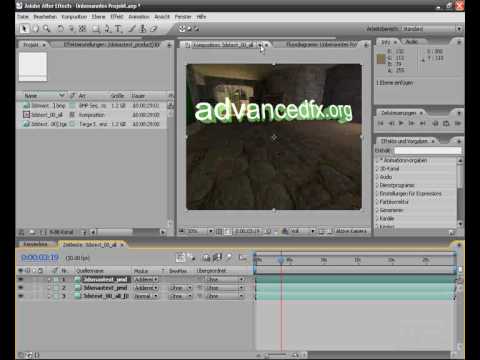Open the Arbeitsbereich workspace dropdown

tap(459, 29)
